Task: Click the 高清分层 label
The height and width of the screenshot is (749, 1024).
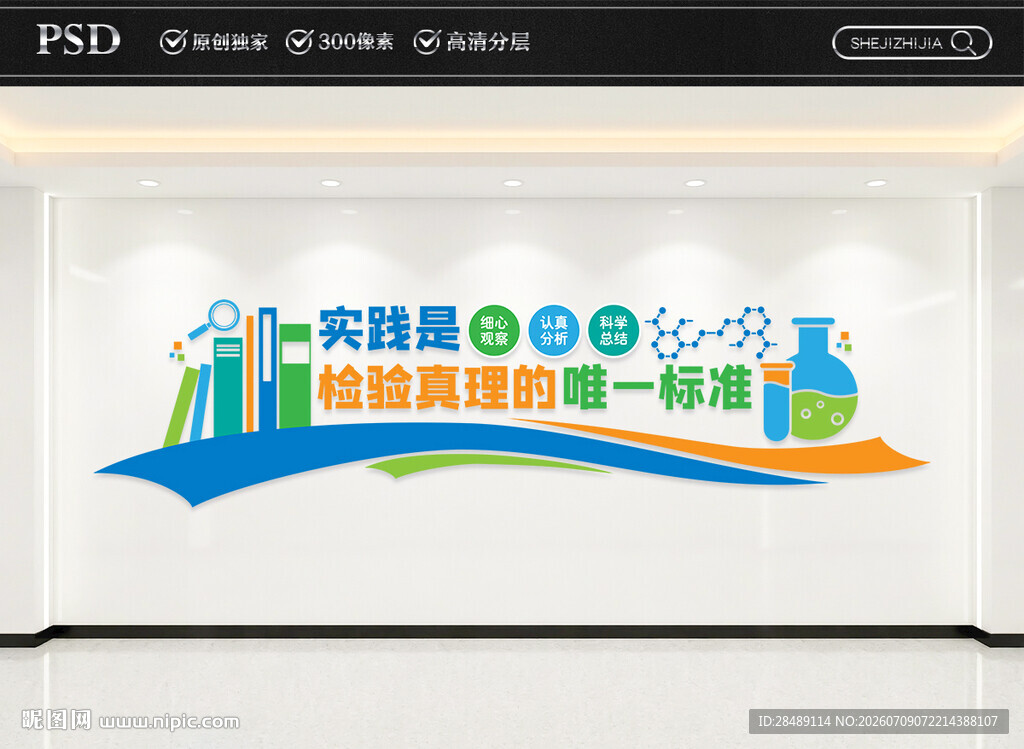Action: coord(488,42)
